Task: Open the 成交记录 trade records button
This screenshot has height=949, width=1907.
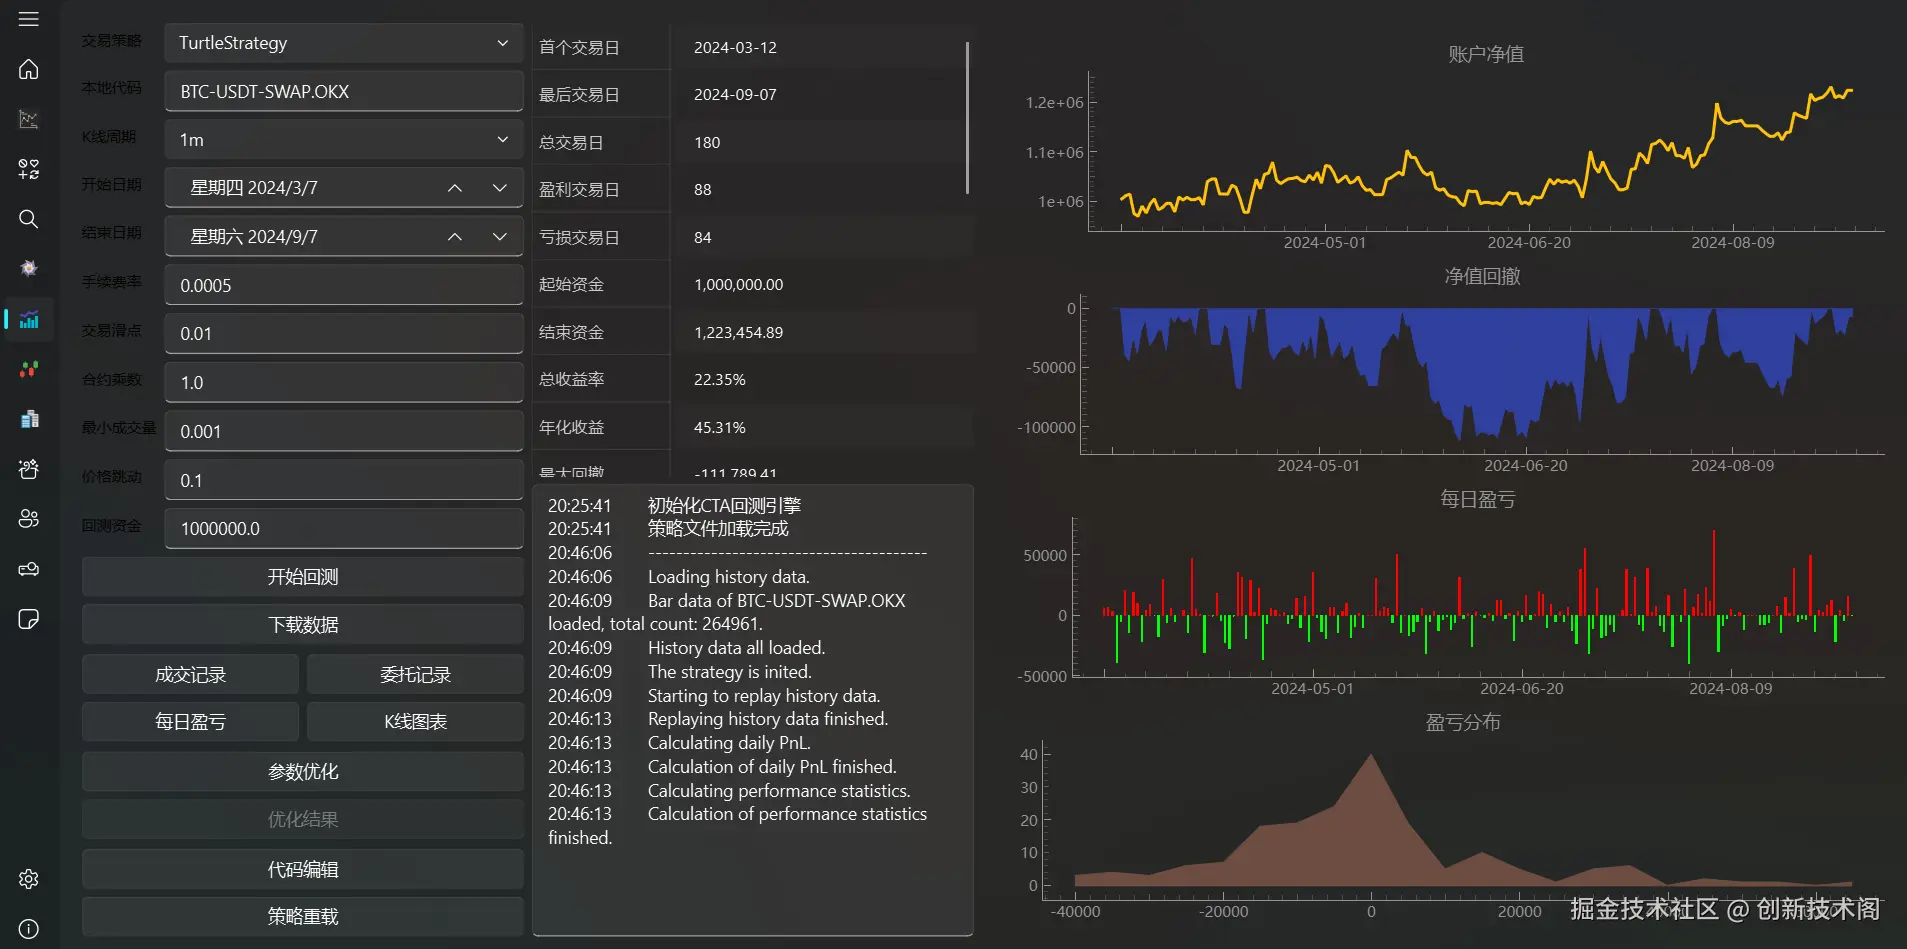Action: [x=191, y=675]
